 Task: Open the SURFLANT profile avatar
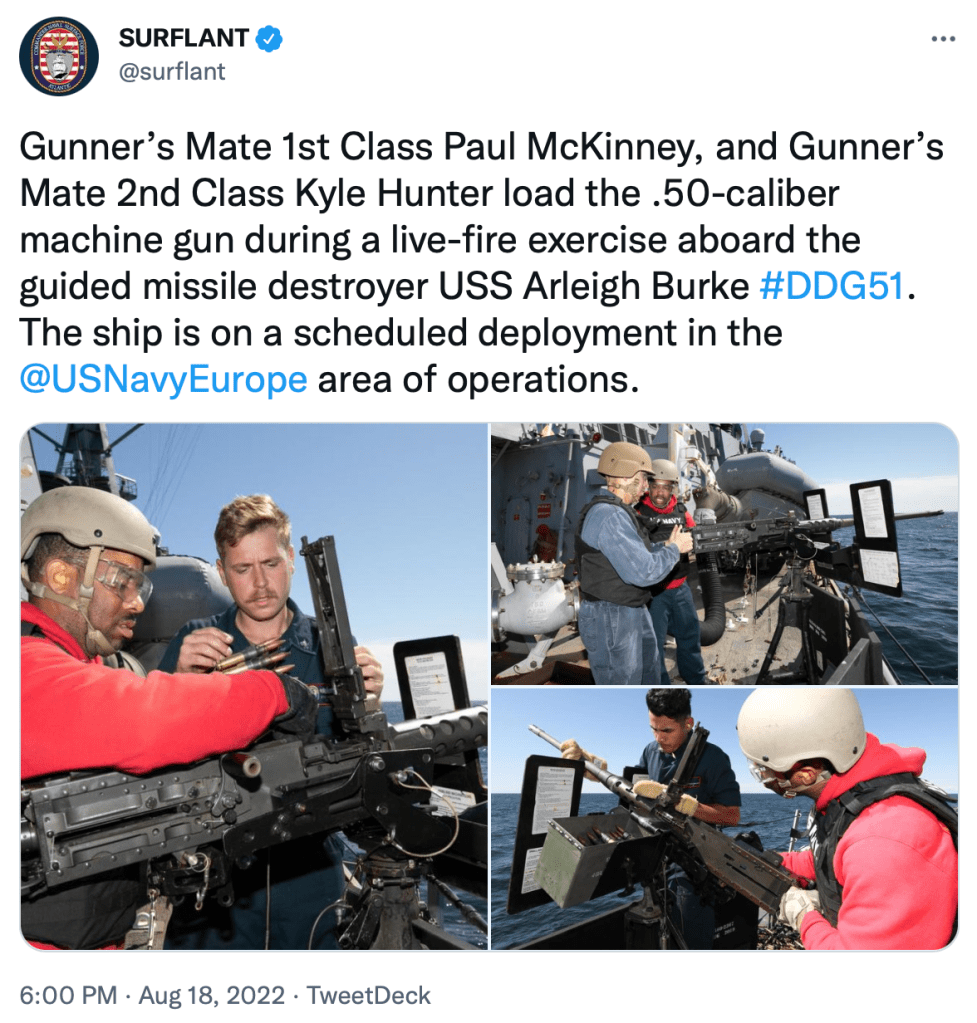click(x=59, y=55)
